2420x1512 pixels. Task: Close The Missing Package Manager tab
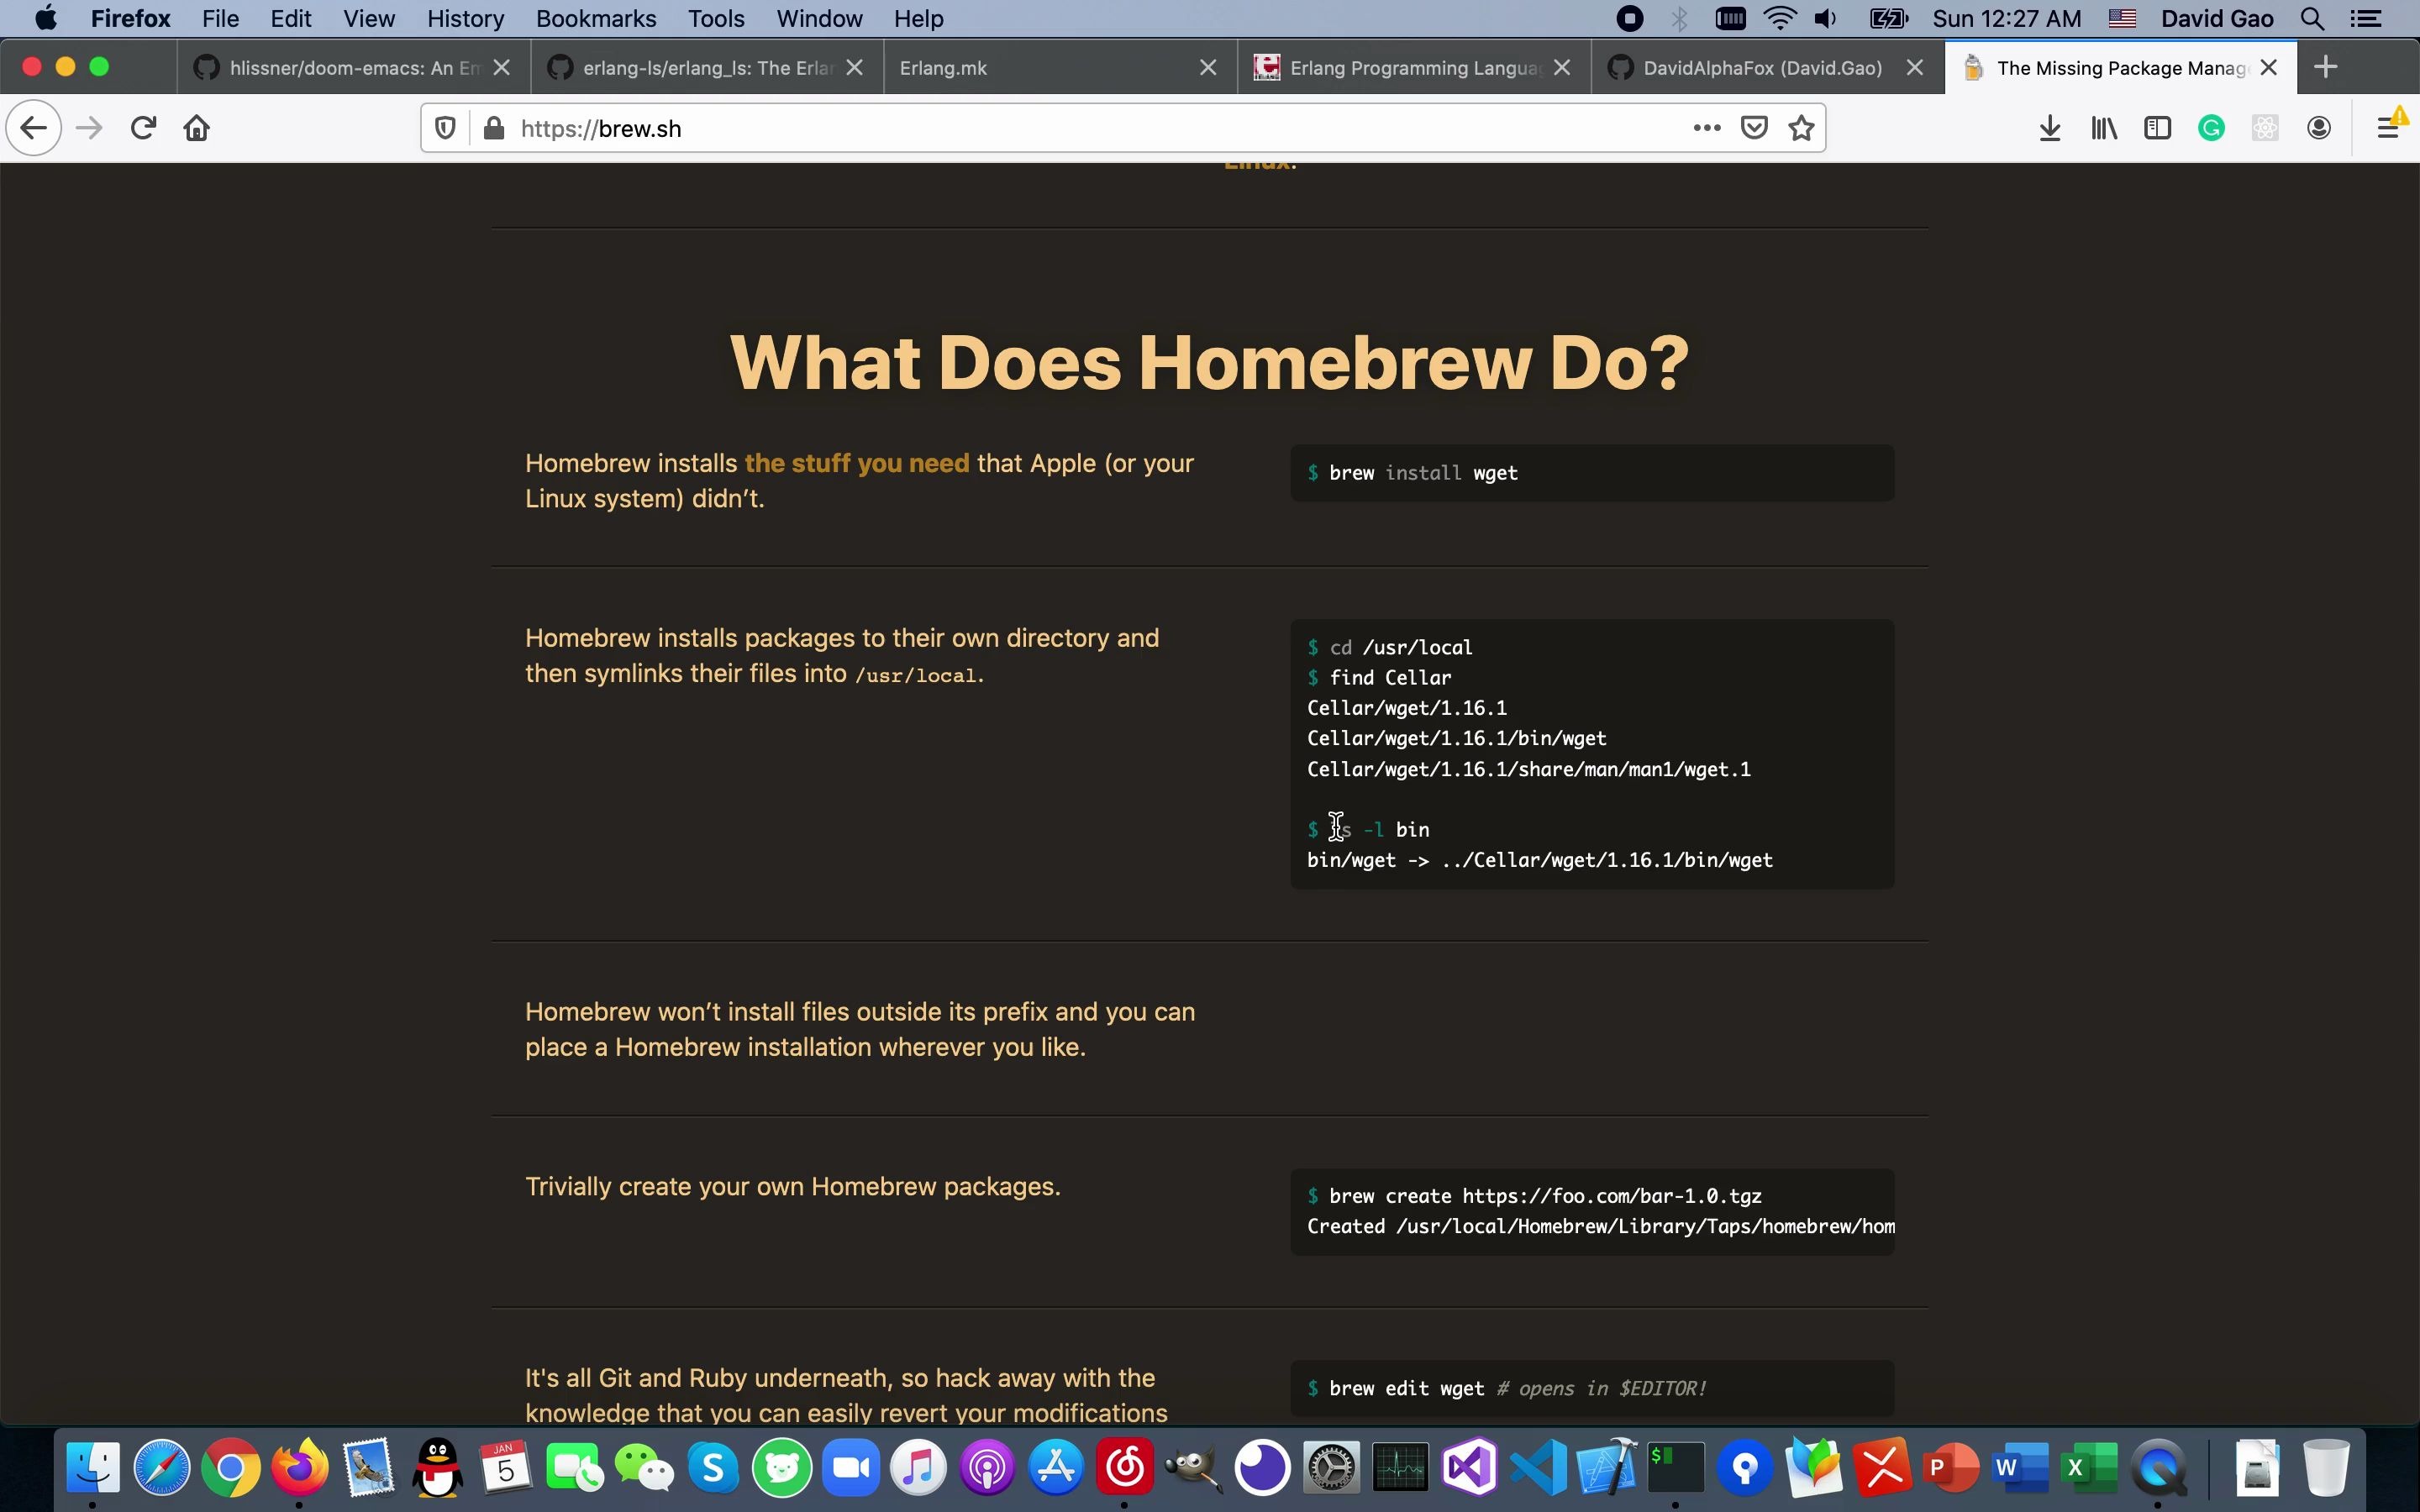coord(2269,67)
